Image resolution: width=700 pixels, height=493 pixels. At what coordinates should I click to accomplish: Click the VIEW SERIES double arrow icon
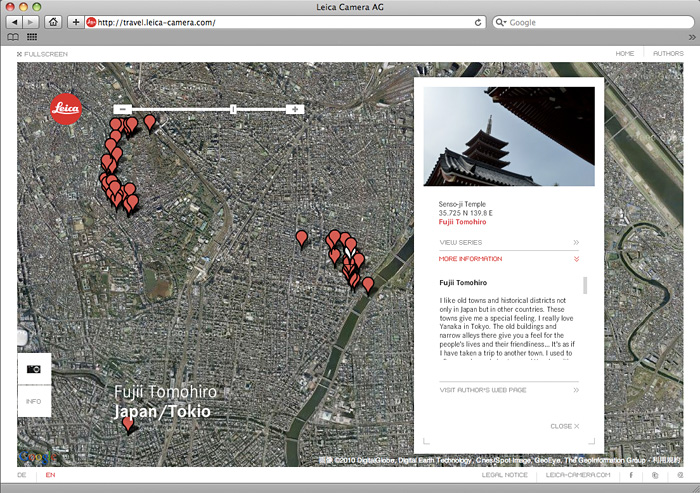tap(576, 242)
